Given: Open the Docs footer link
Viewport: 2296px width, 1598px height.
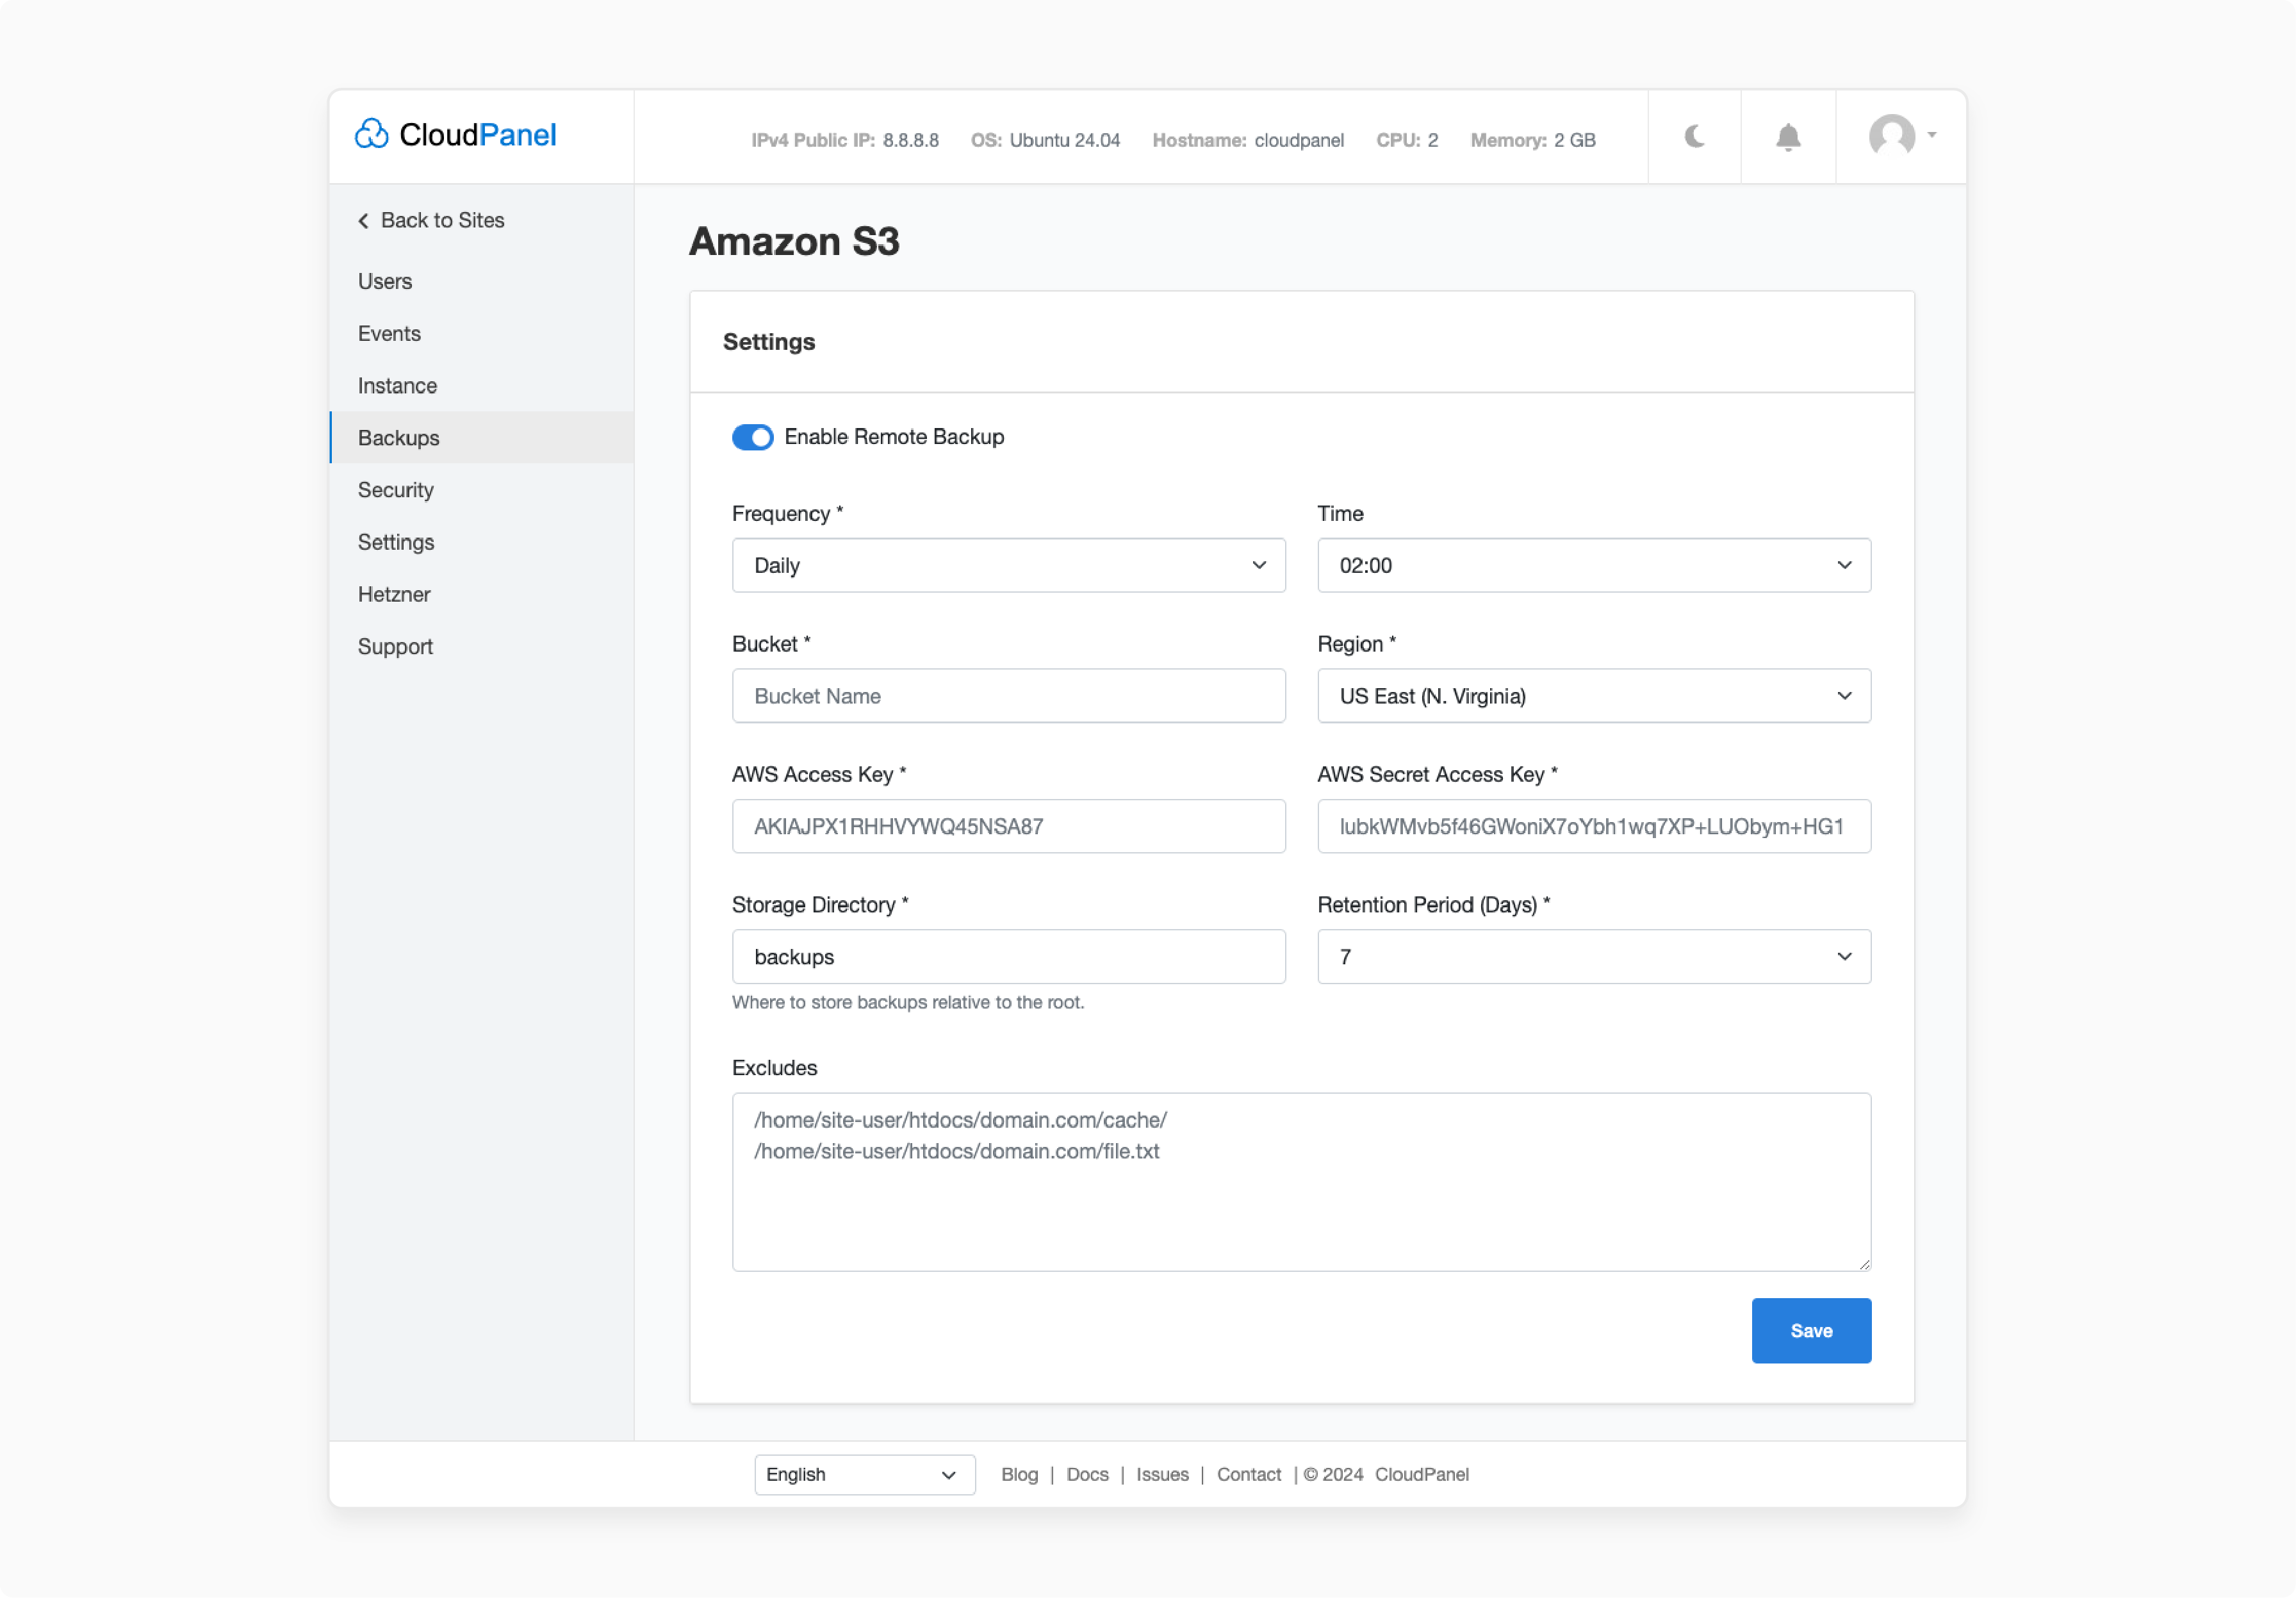Looking at the screenshot, I should (1087, 1475).
